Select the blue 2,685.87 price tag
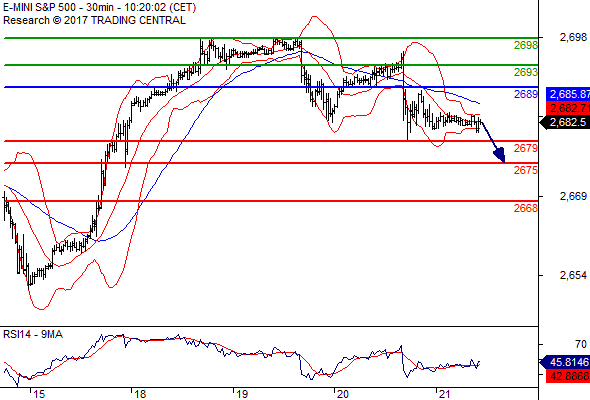This screenshot has height=400, width=590. click(x=568, y=94)
